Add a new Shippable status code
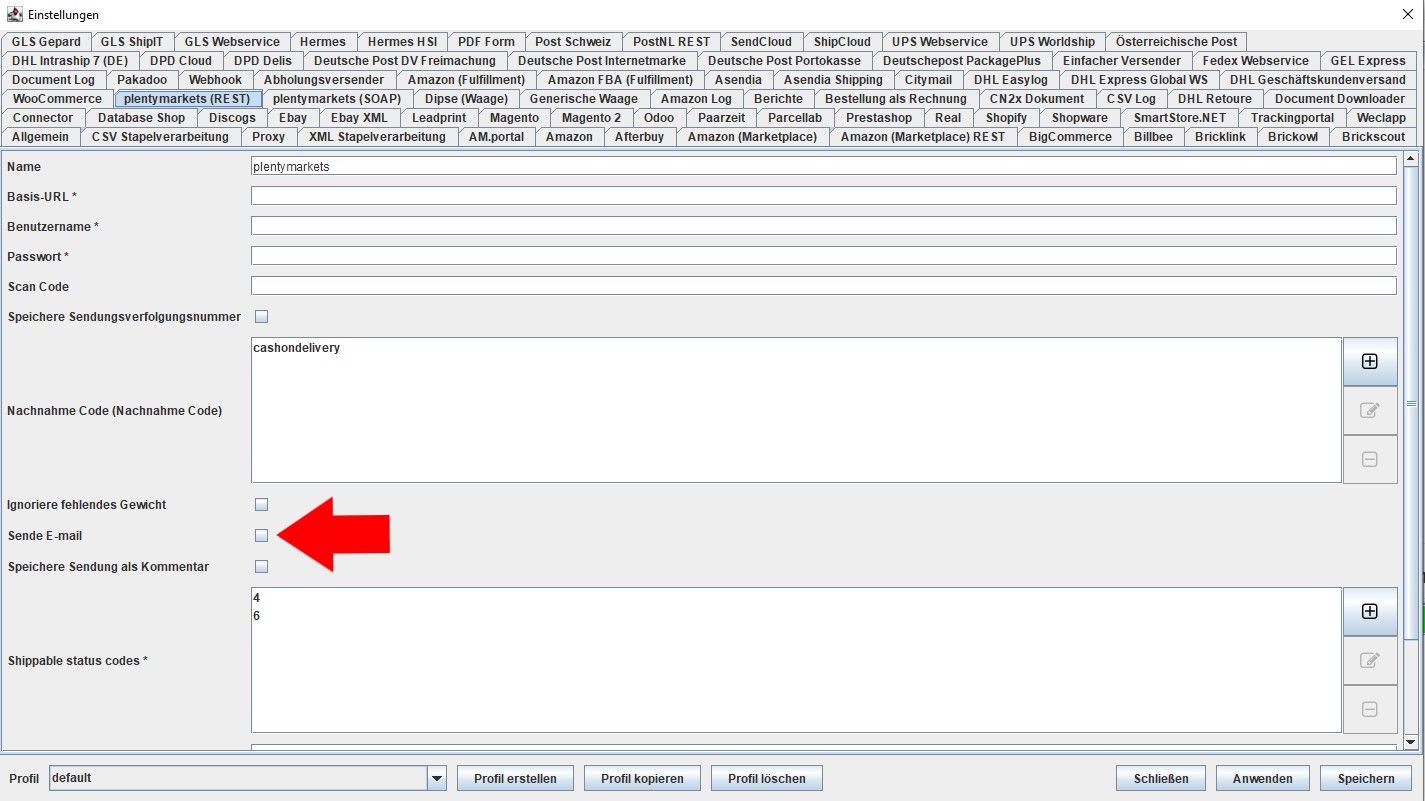Image resolution: width=1425 pixels, height=801 pixels. click(1369, 611)
